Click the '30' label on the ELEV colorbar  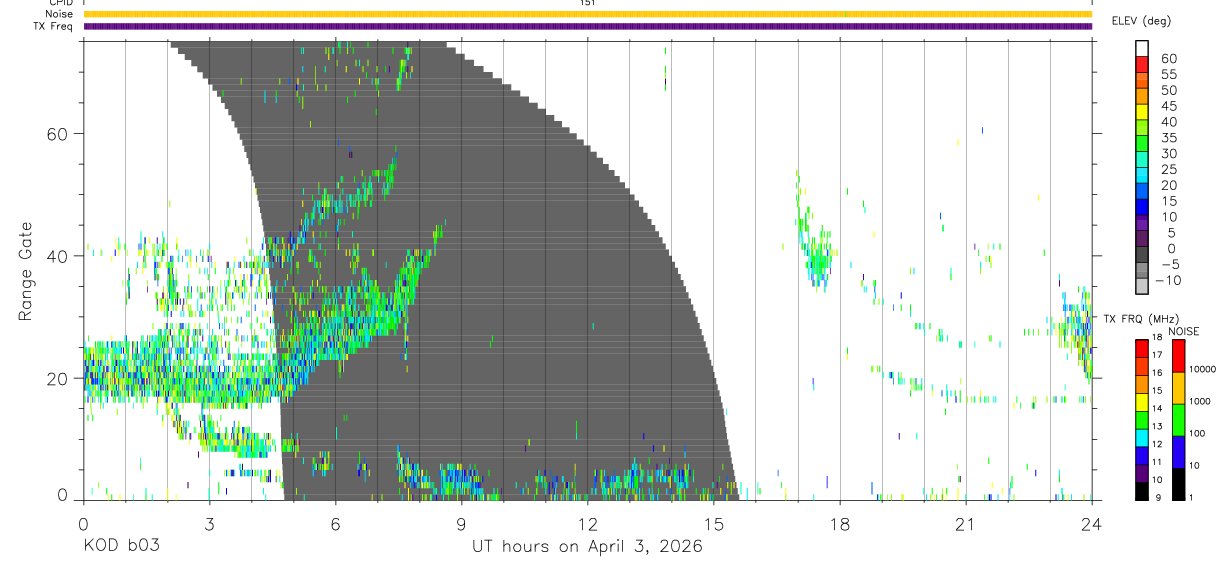[x=1167, y=153]
